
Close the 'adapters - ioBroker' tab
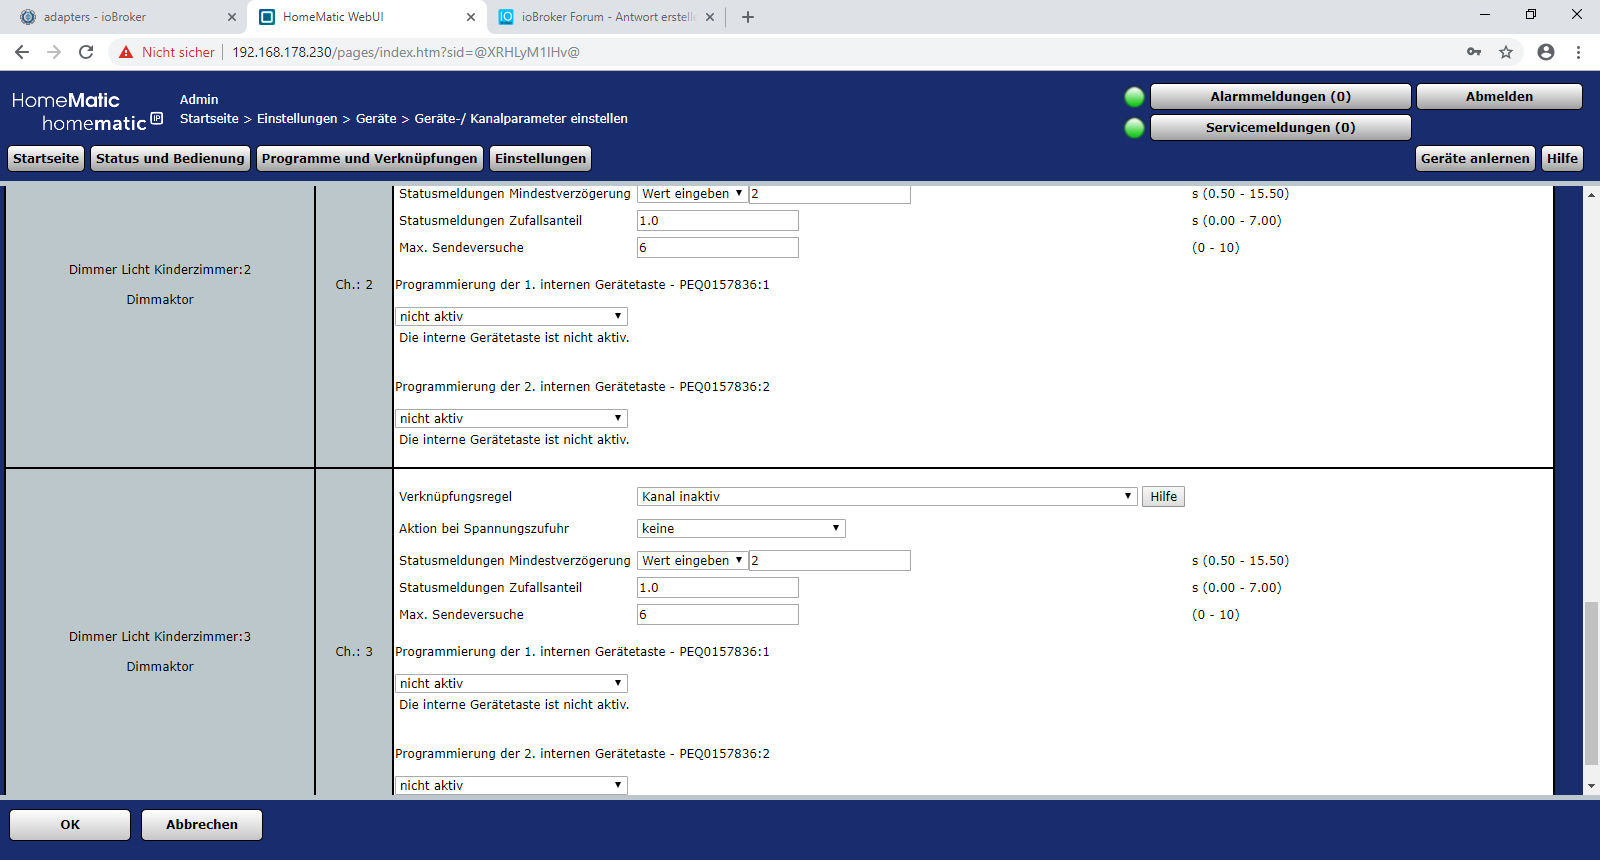click(232, 17)
